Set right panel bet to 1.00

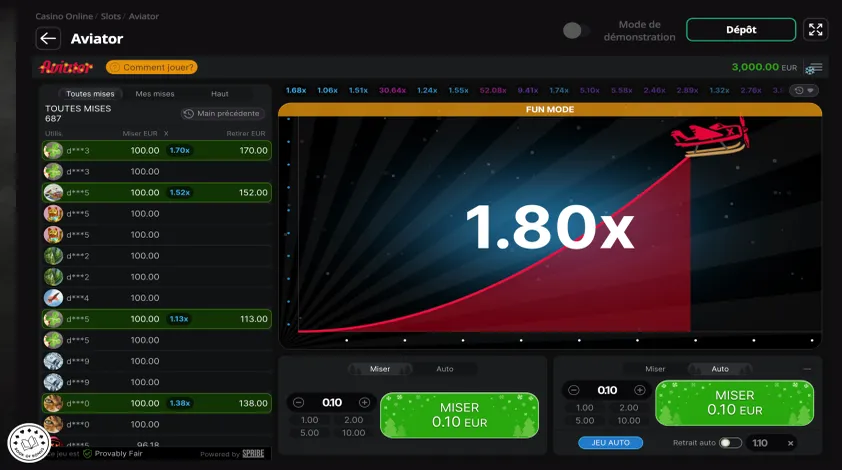point(585,408)
